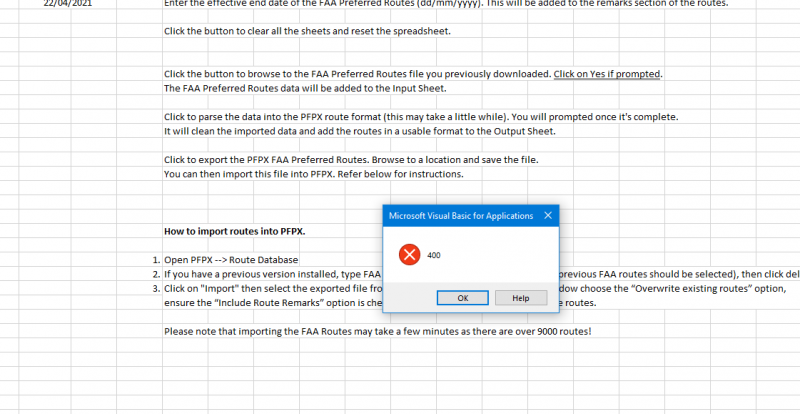Close the Microsoft Visual Basic dialog
Viewport: 800px width, 414px height.
coord(548,215)
